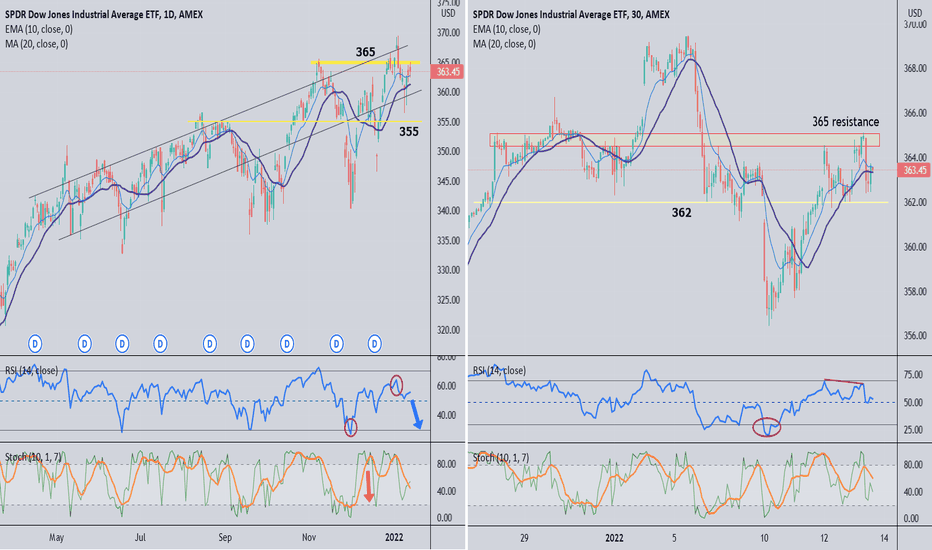The image size is (932, 550).
Task: Click the RSI (14, close) label in 30-minute chart
Action: [499, 370]
